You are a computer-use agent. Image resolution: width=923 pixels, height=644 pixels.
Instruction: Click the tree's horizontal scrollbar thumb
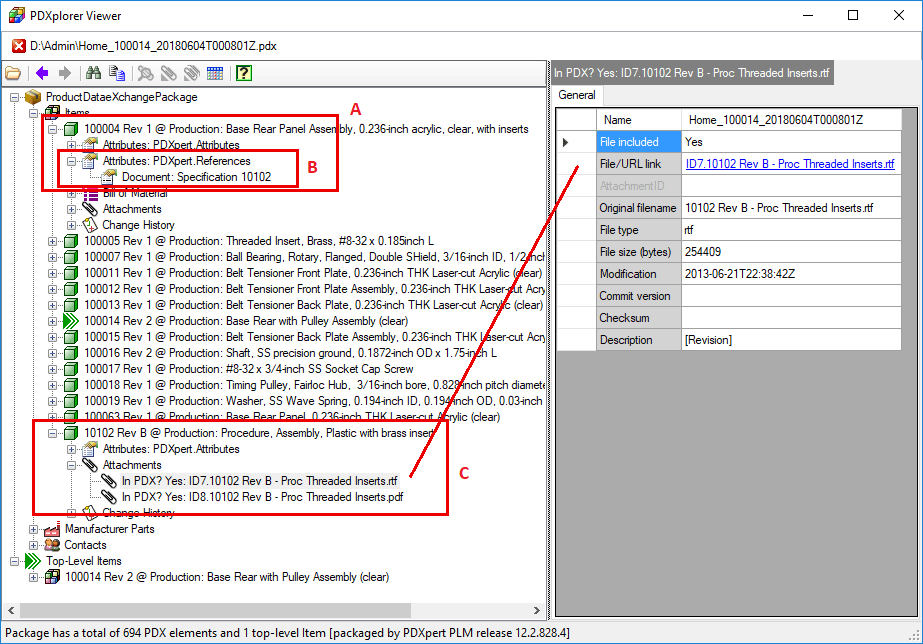pos(215,610)
